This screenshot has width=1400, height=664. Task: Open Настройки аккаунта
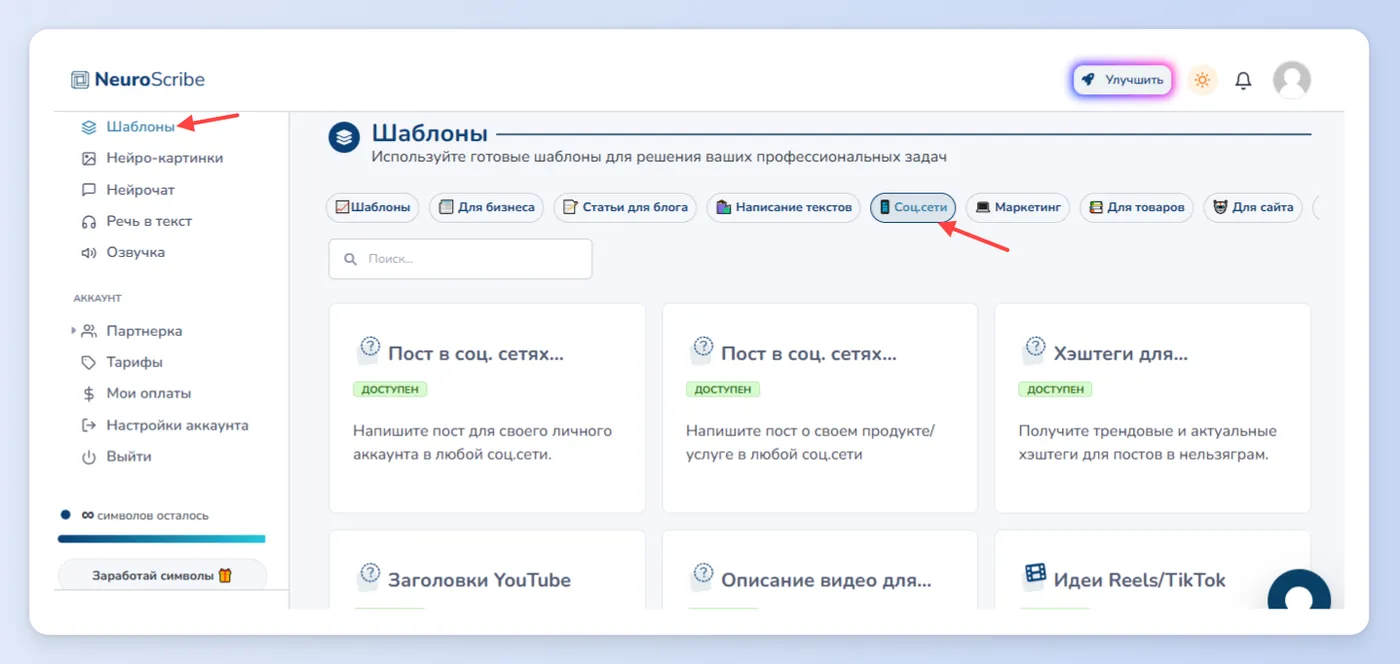point(177,425)
